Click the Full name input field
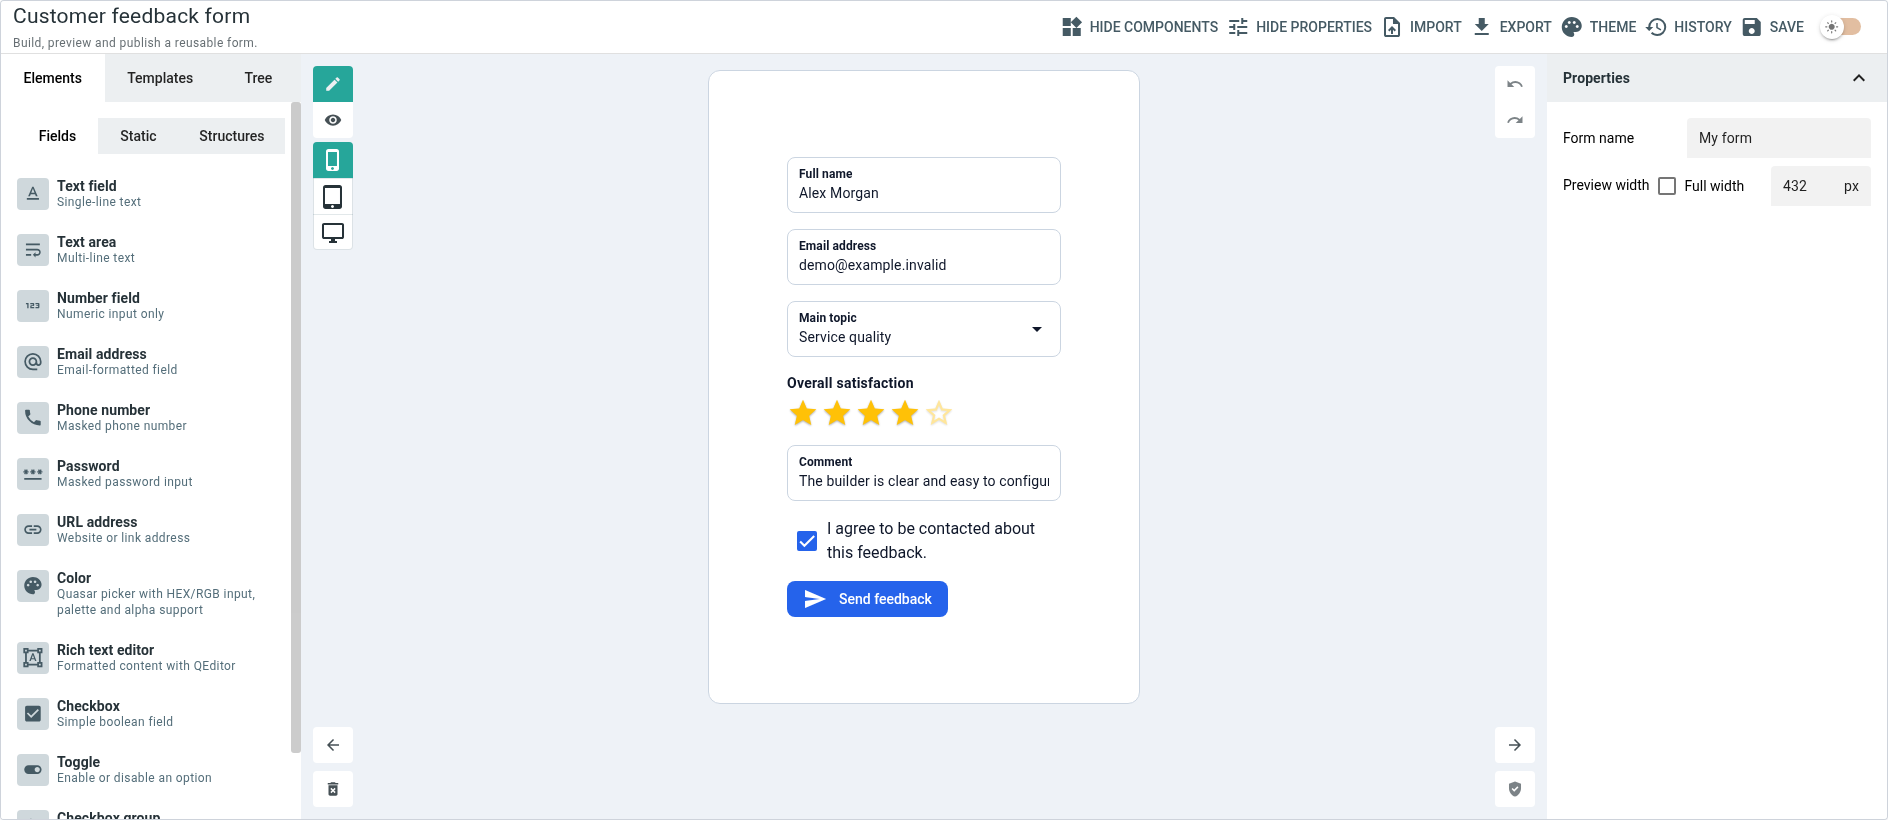This screenshot has height=820, width=1888. [x=924, y=185]
